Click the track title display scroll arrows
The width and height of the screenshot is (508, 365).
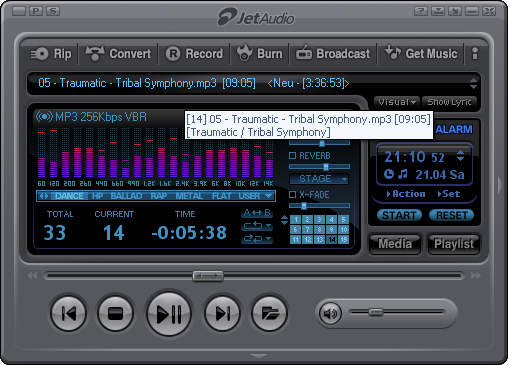tap(473, 83)
